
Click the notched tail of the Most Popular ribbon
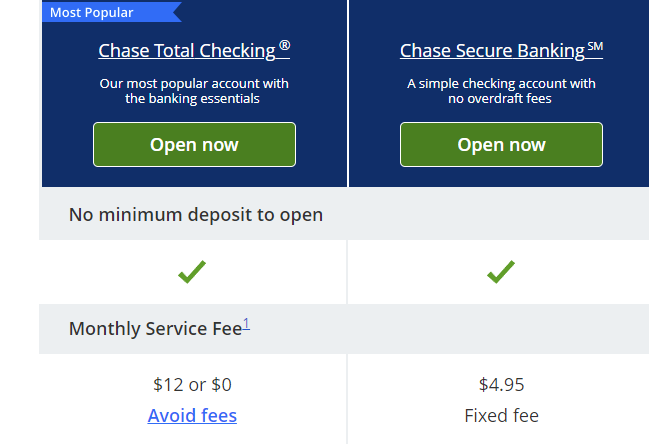pos(176,12)
